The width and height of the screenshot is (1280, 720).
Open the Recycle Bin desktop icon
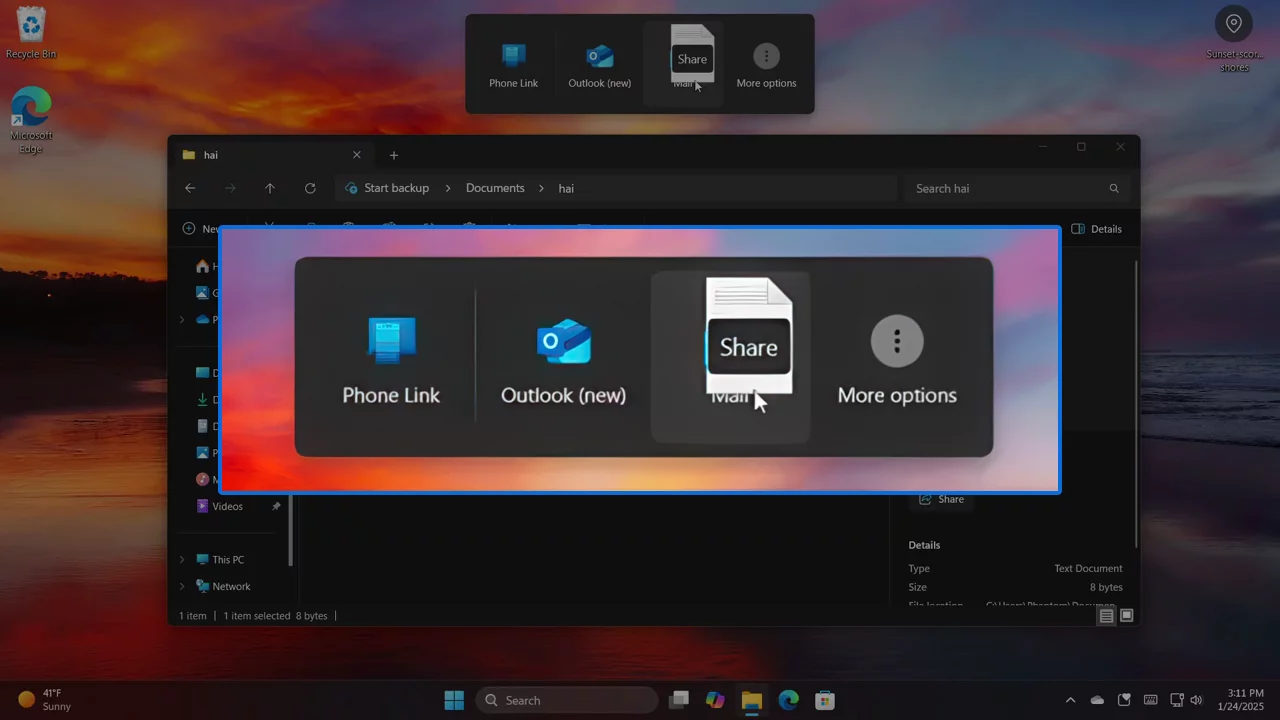point(31,32)
